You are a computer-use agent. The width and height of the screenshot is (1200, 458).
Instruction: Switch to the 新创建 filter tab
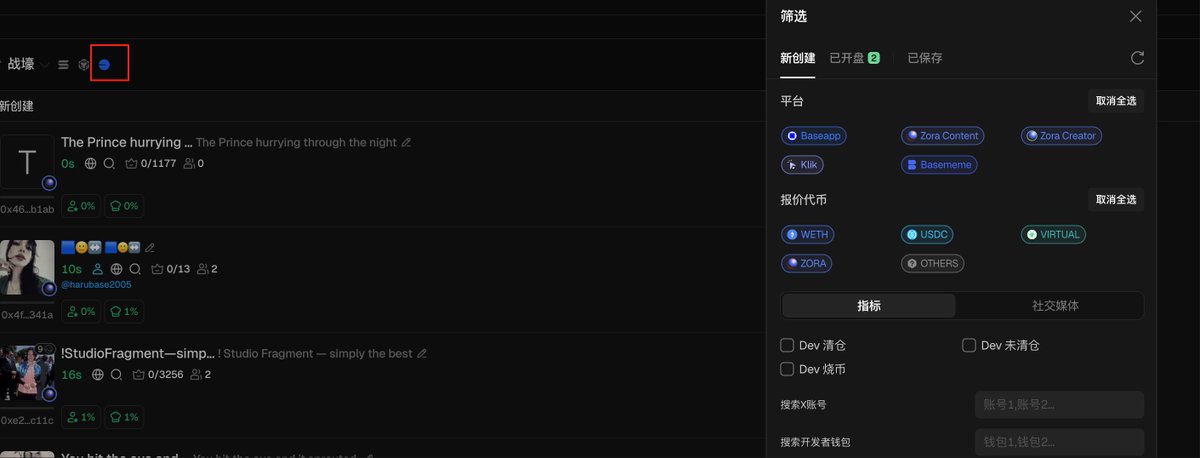[x=798, y=58]
